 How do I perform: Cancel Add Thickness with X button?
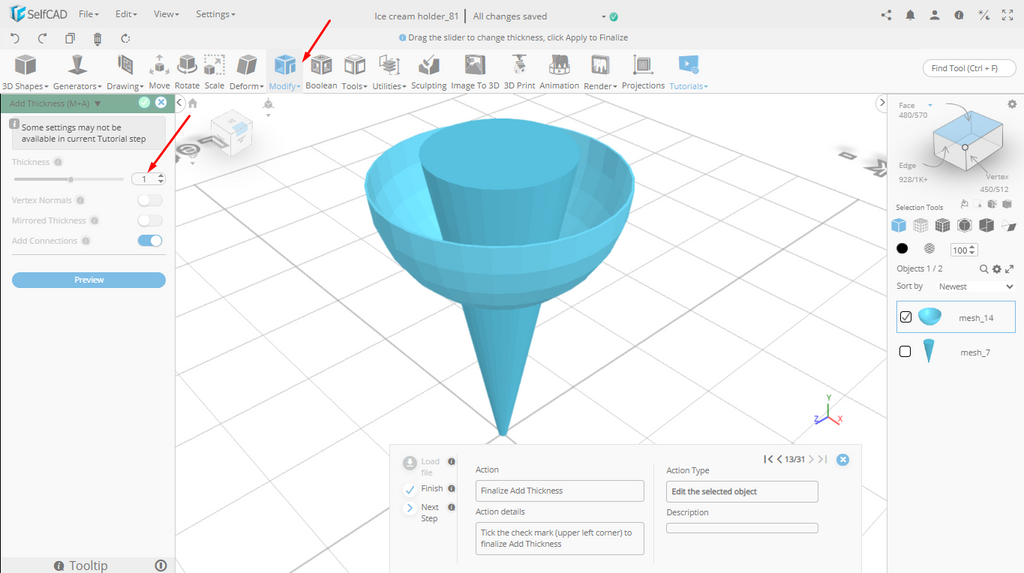[161, 103]
